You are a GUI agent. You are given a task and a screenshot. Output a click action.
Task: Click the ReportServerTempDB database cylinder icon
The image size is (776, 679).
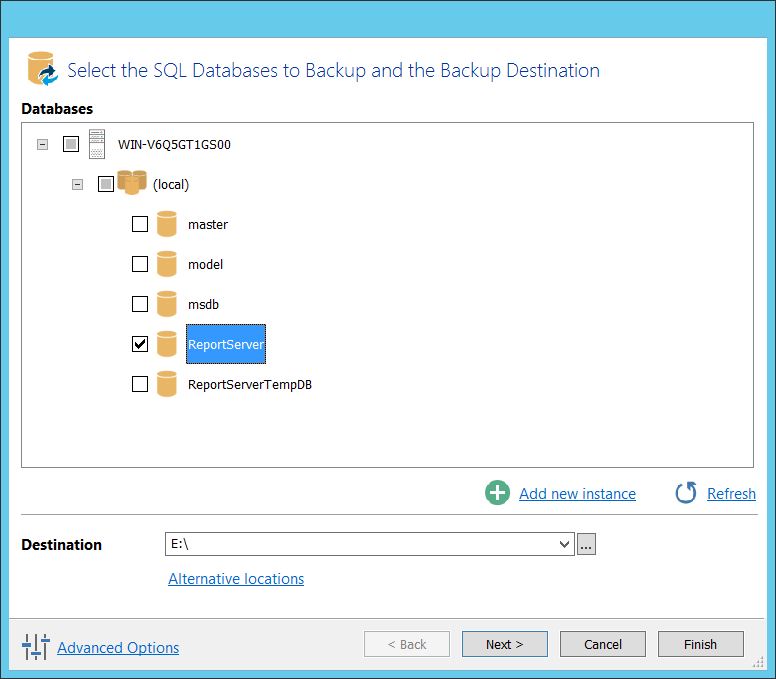[x=167, y=384]
